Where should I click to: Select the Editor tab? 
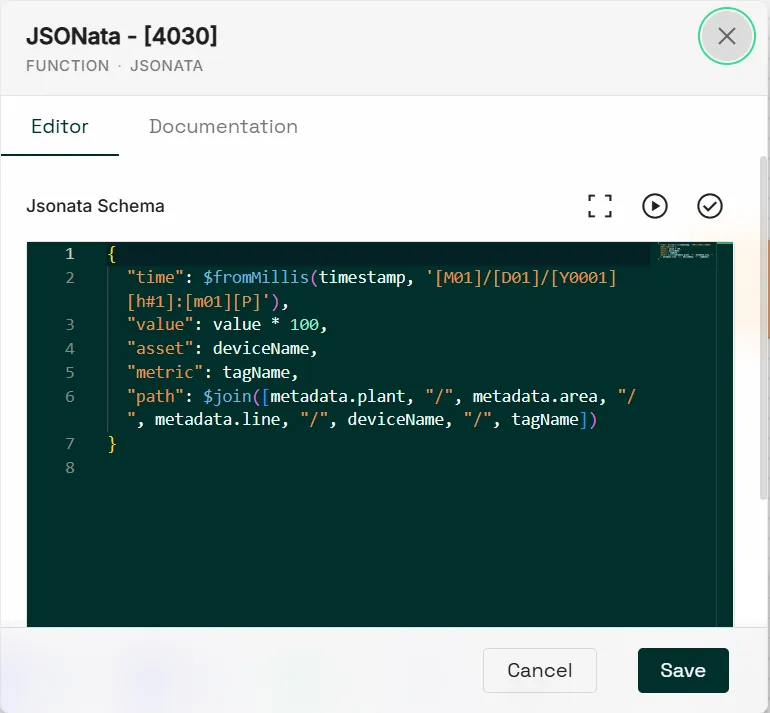[60, 126]
